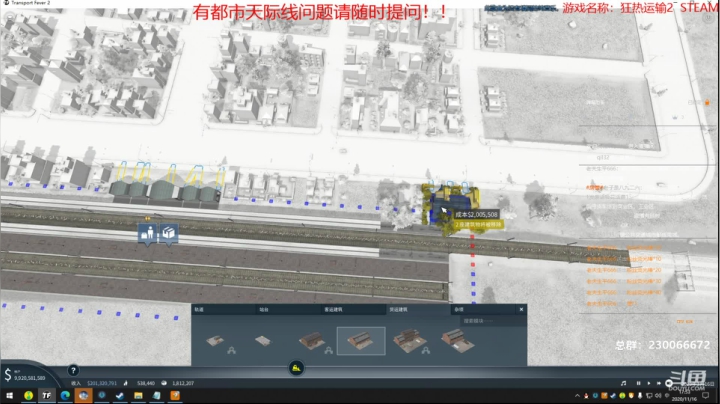The image size is (720, 404).
Task: Click the income value $201,320,791
Action: pos(102,383)
